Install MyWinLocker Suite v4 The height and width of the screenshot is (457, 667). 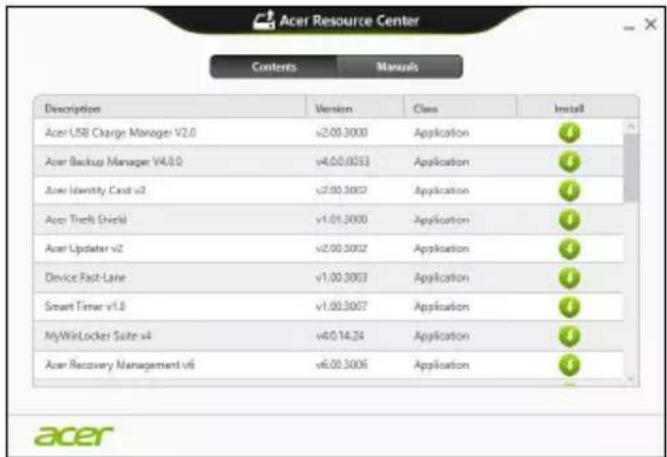tap(569, 336)
